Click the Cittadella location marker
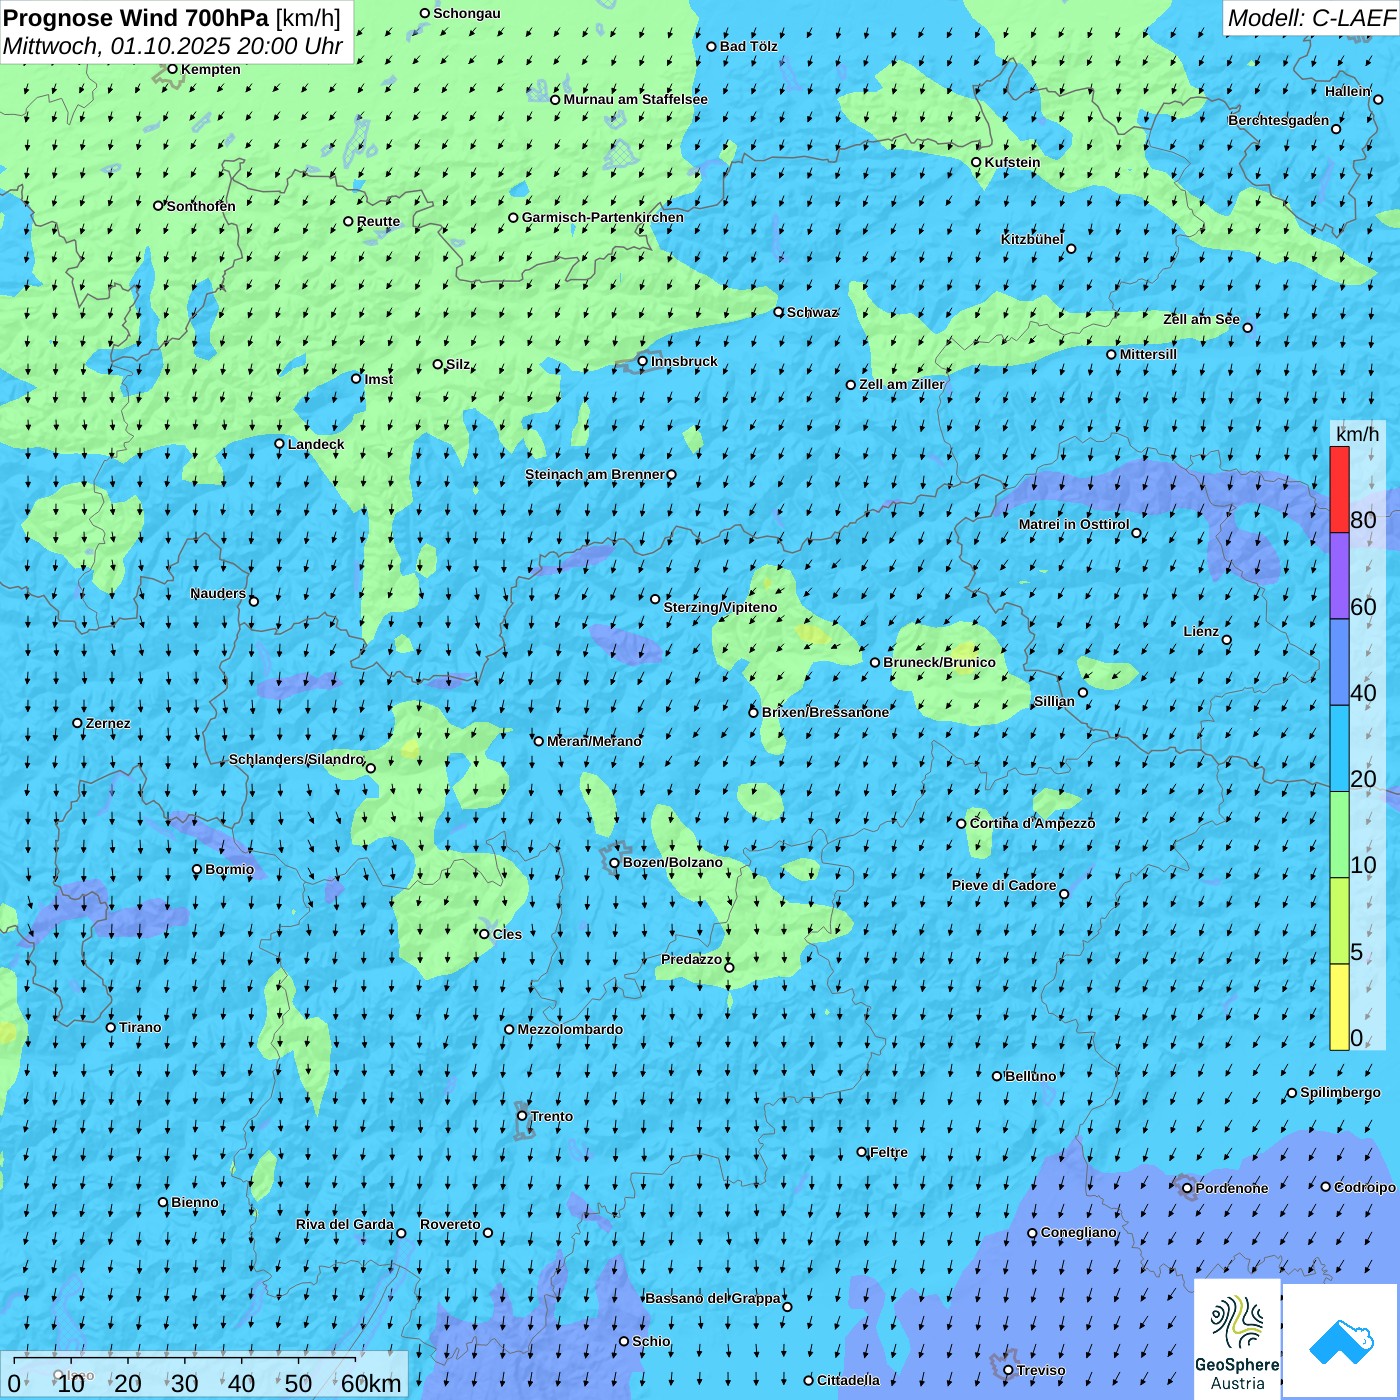 (x=809, y=1380)
